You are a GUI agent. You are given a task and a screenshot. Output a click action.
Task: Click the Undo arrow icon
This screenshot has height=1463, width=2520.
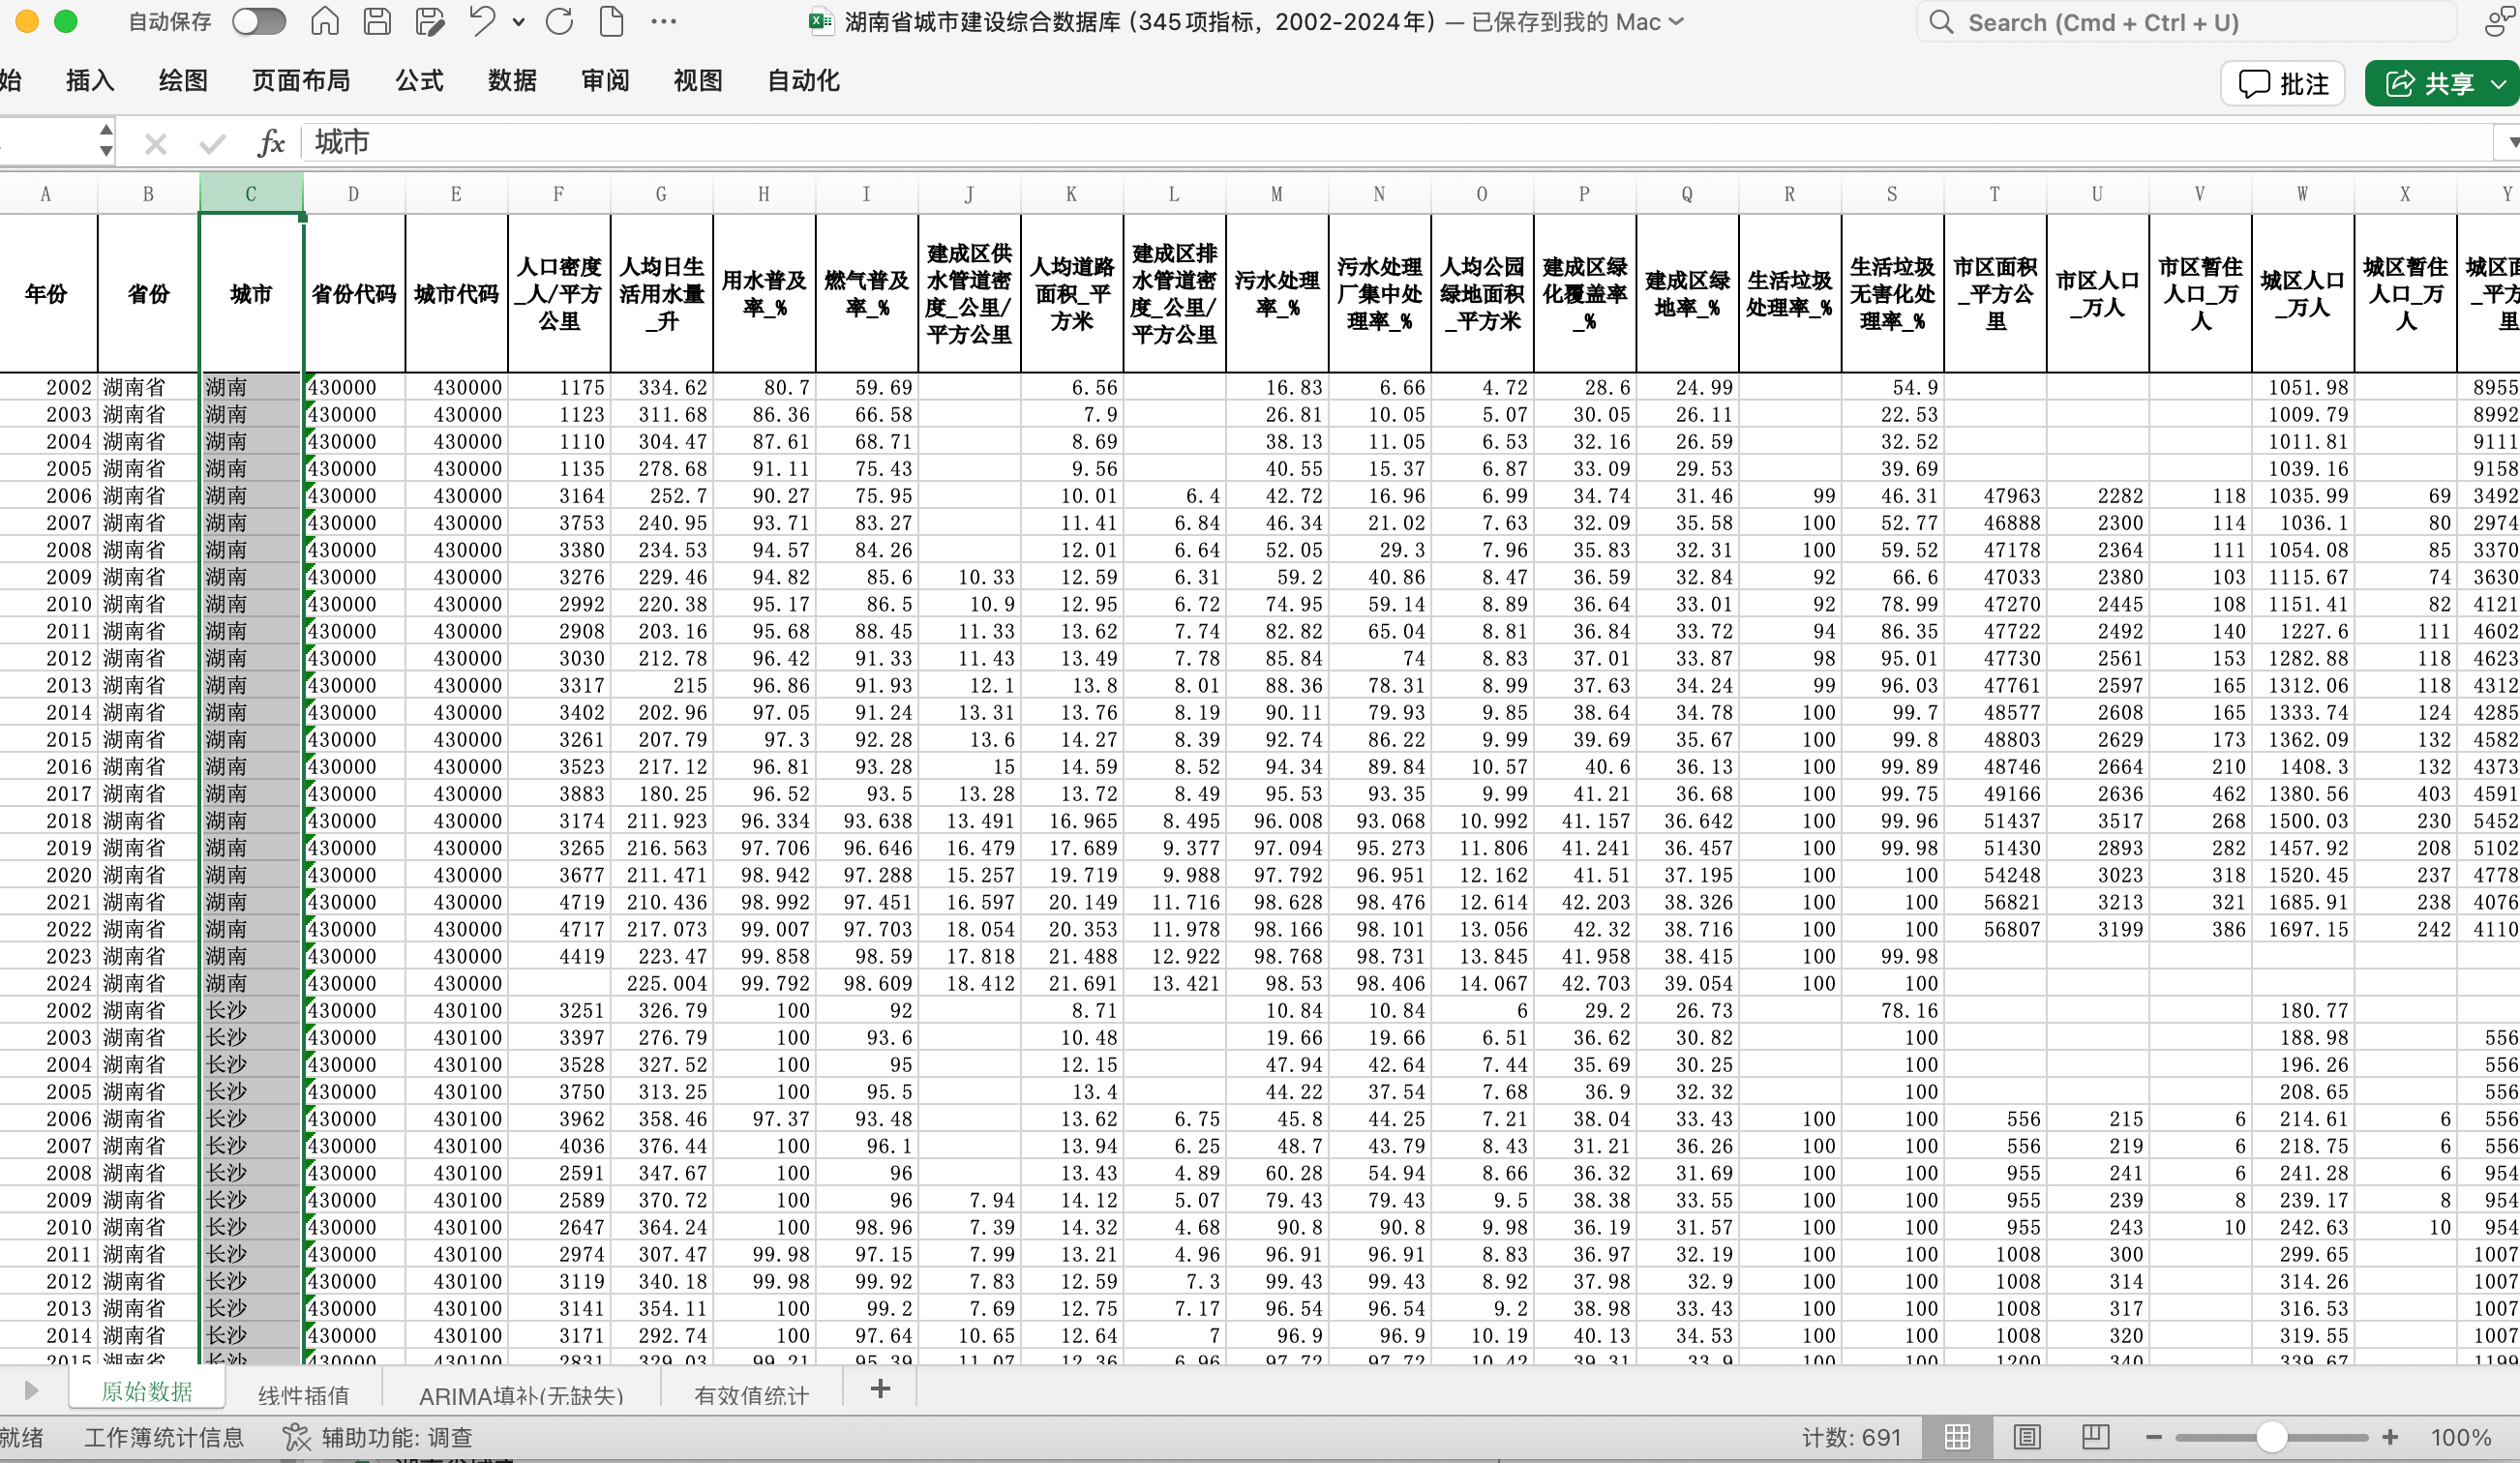coord(482,21)
